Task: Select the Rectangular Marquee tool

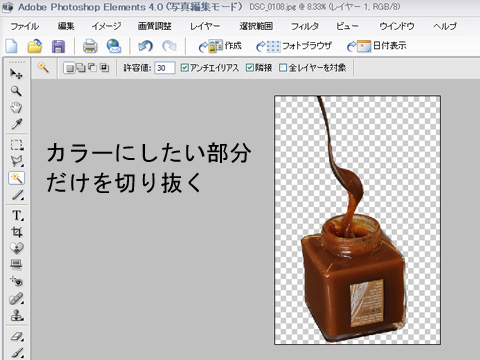Action: [16, 145]
